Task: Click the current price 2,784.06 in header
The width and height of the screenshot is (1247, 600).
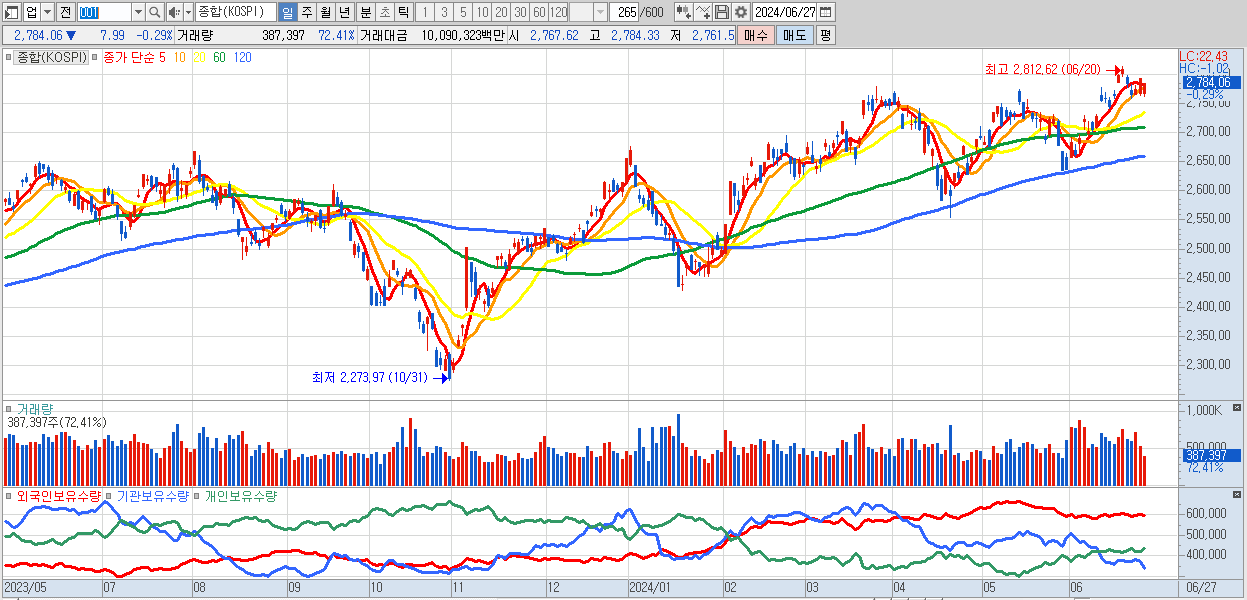Action: (x=39, y=35)
